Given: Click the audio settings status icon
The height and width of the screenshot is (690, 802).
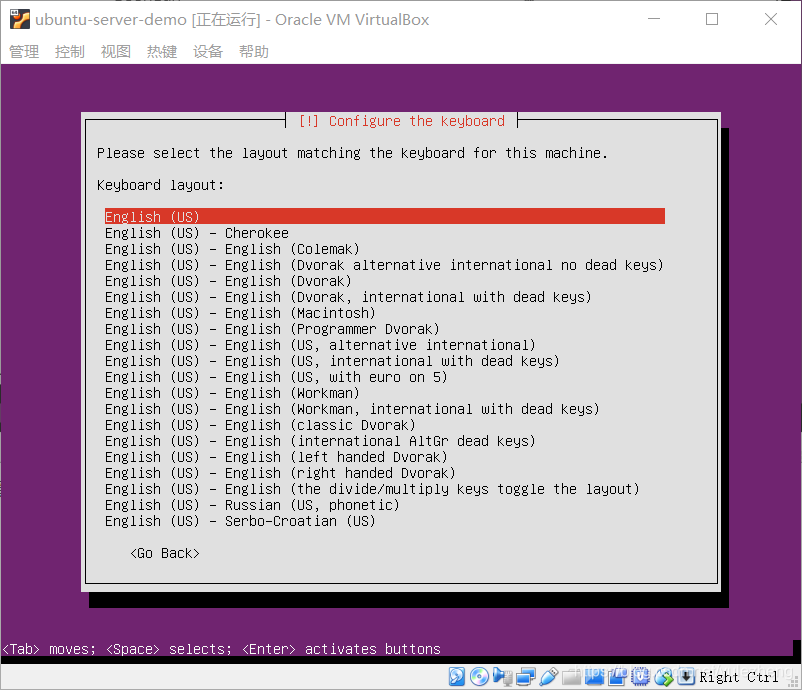Looking at the screenshot, I should point(502,677).
